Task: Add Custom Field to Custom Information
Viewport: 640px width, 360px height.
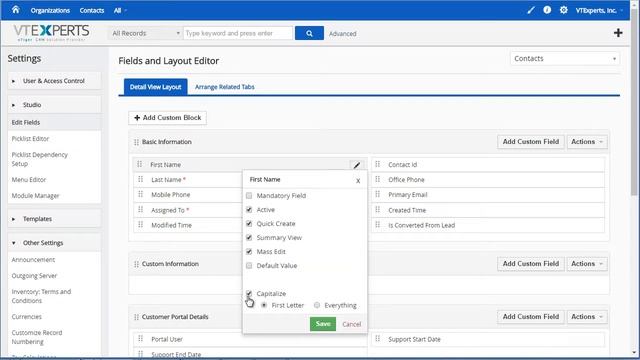Action: (x=531, y=264)
